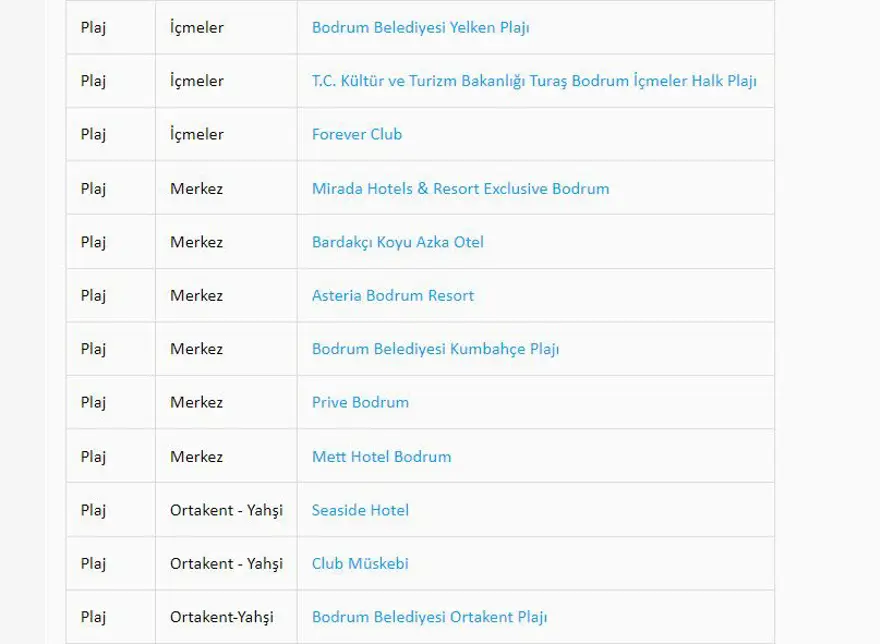Screen dimensions: 880x644
Task: Click the Turaş Bodrum İçmeler Halk Plajı link
Action: [534, 81]
